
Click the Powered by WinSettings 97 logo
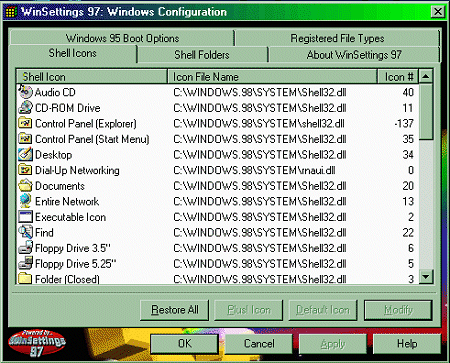click(x=37, y=343)
